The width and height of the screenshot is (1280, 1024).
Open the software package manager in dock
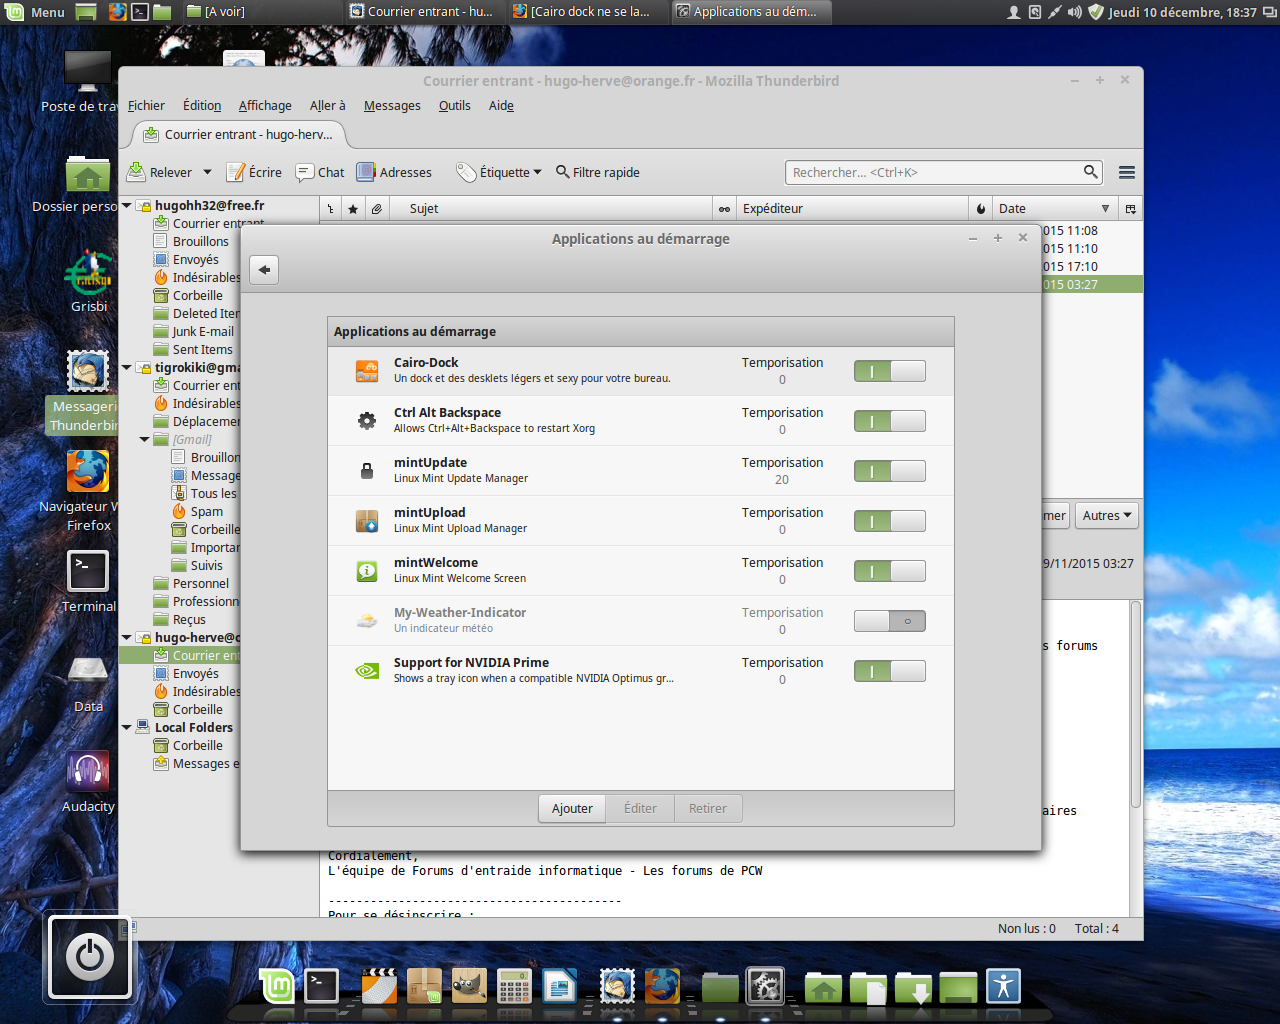tap(424, 987)
